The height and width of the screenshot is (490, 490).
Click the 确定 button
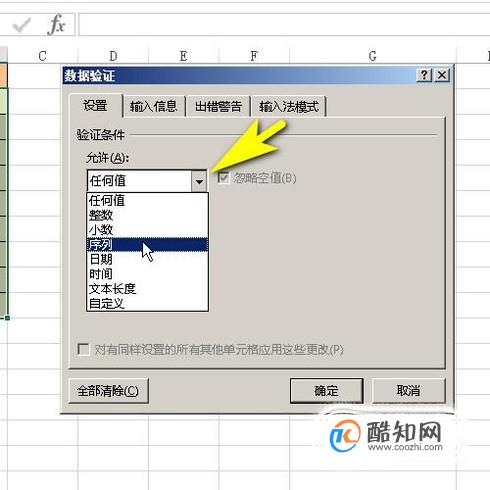tap(326, 390)
